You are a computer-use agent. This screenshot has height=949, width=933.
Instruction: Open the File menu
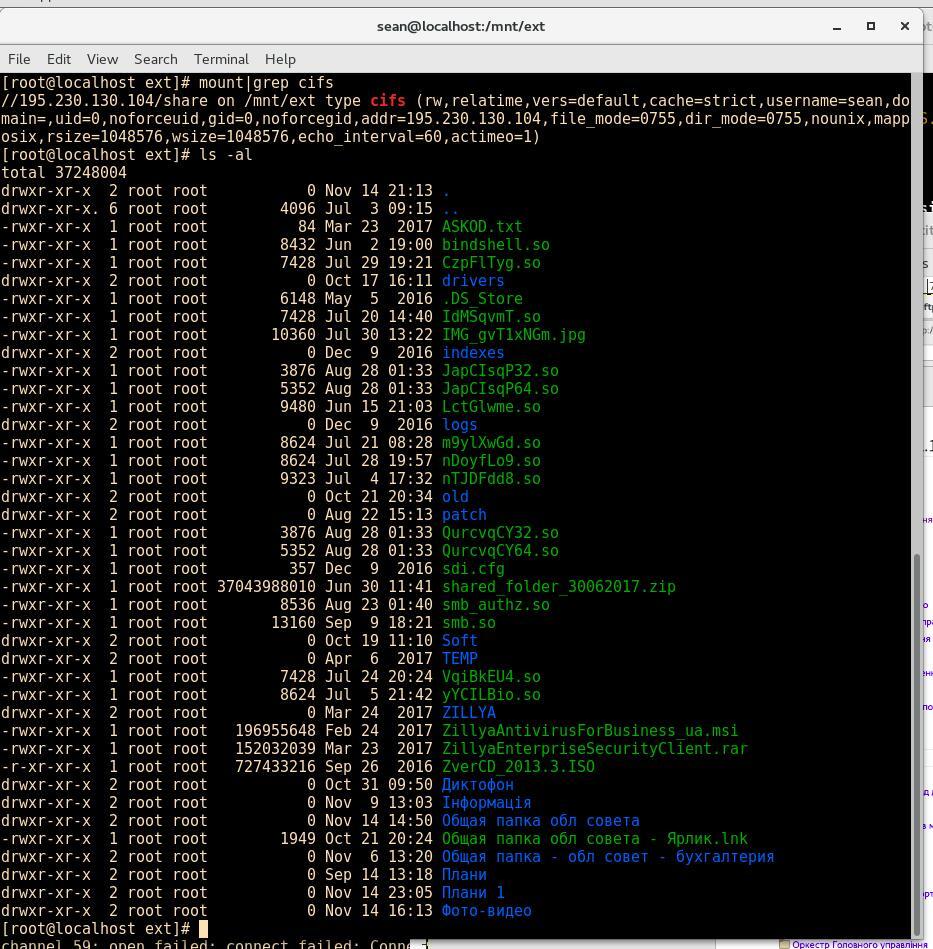tap(19, 59)
